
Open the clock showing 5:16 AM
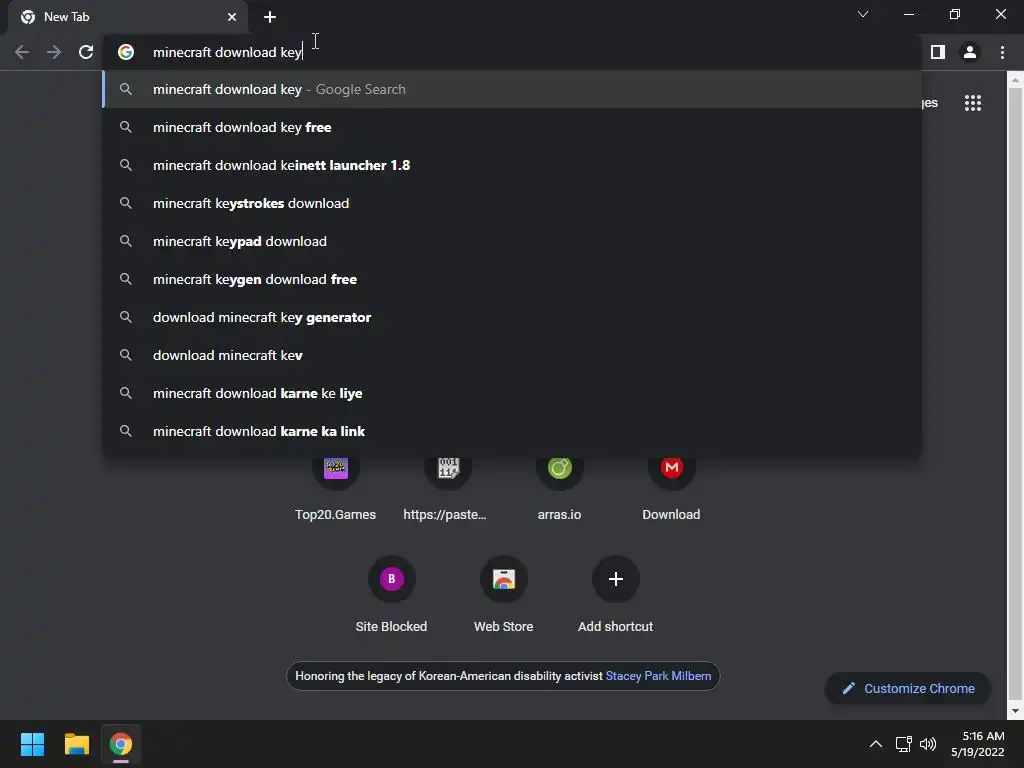tap(978, 744)
